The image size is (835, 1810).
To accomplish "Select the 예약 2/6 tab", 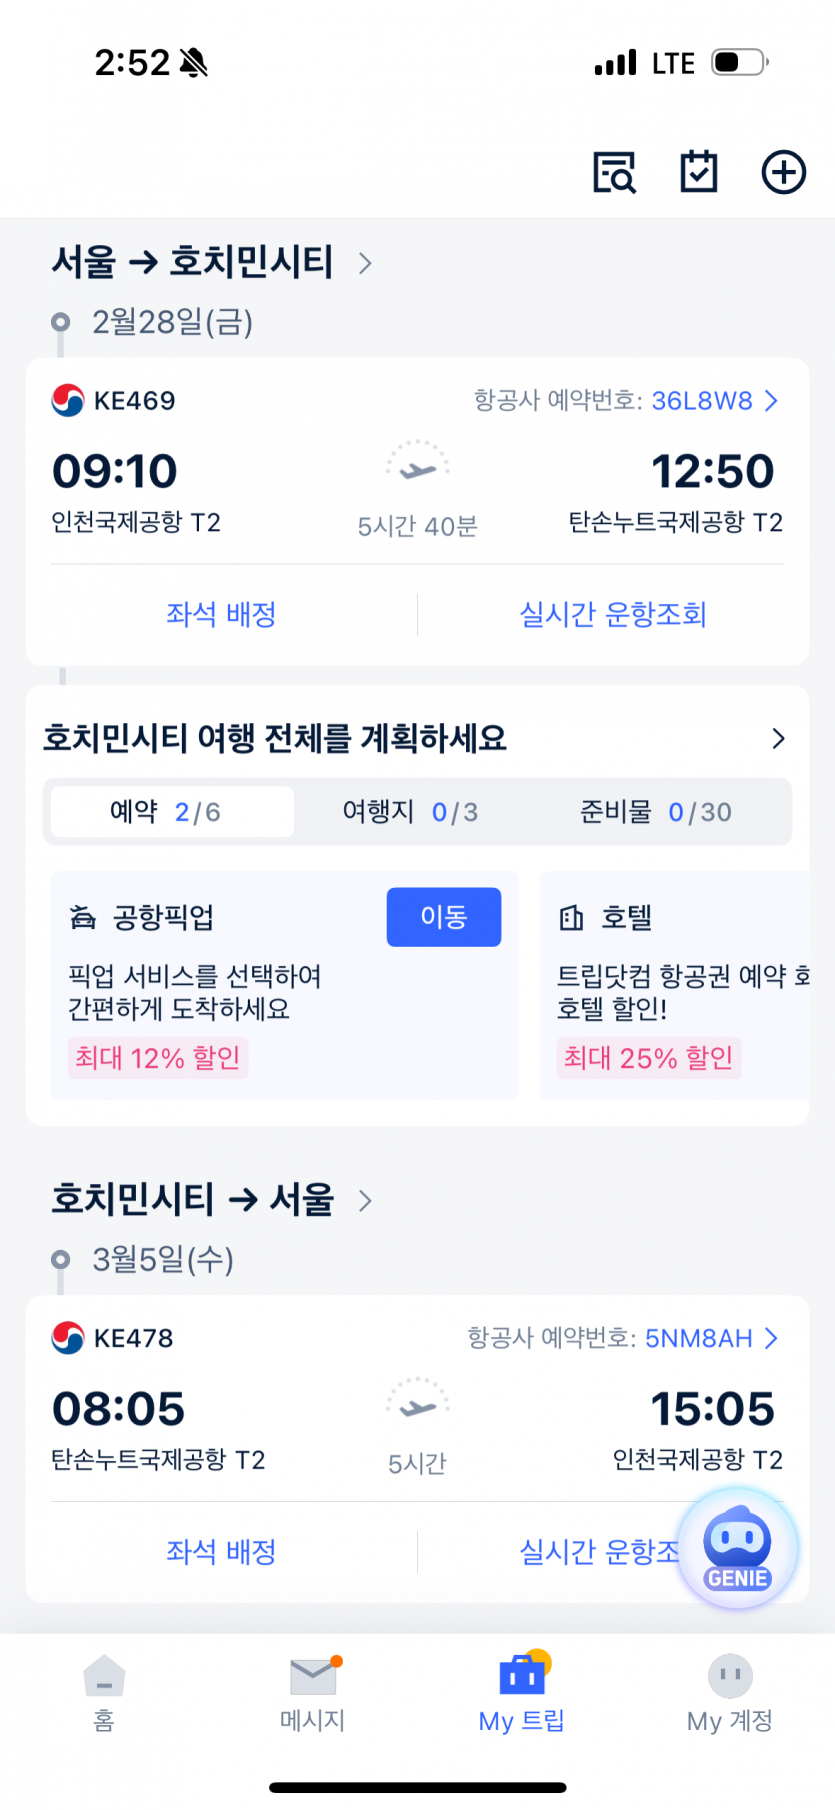I will (x=172, y=812).
